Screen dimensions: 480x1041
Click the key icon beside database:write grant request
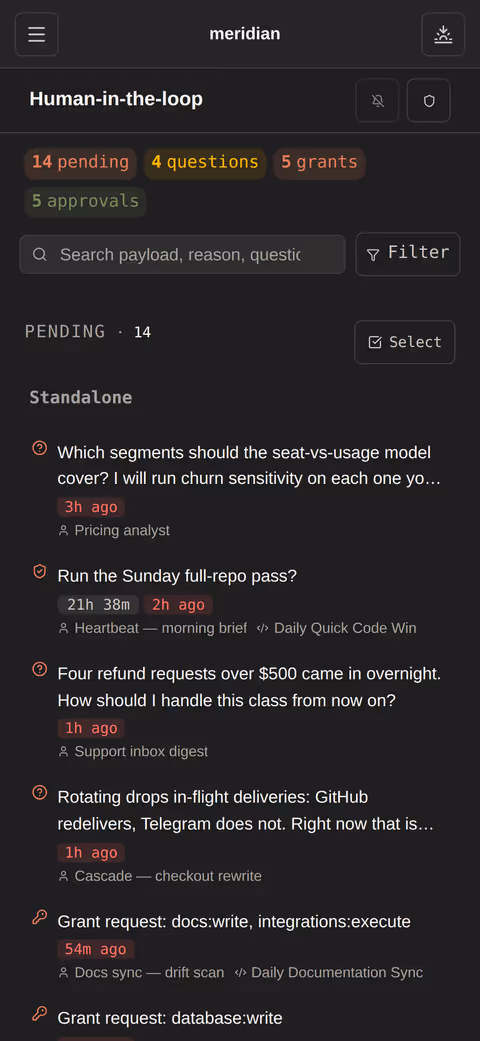(x=40, y=1014)
